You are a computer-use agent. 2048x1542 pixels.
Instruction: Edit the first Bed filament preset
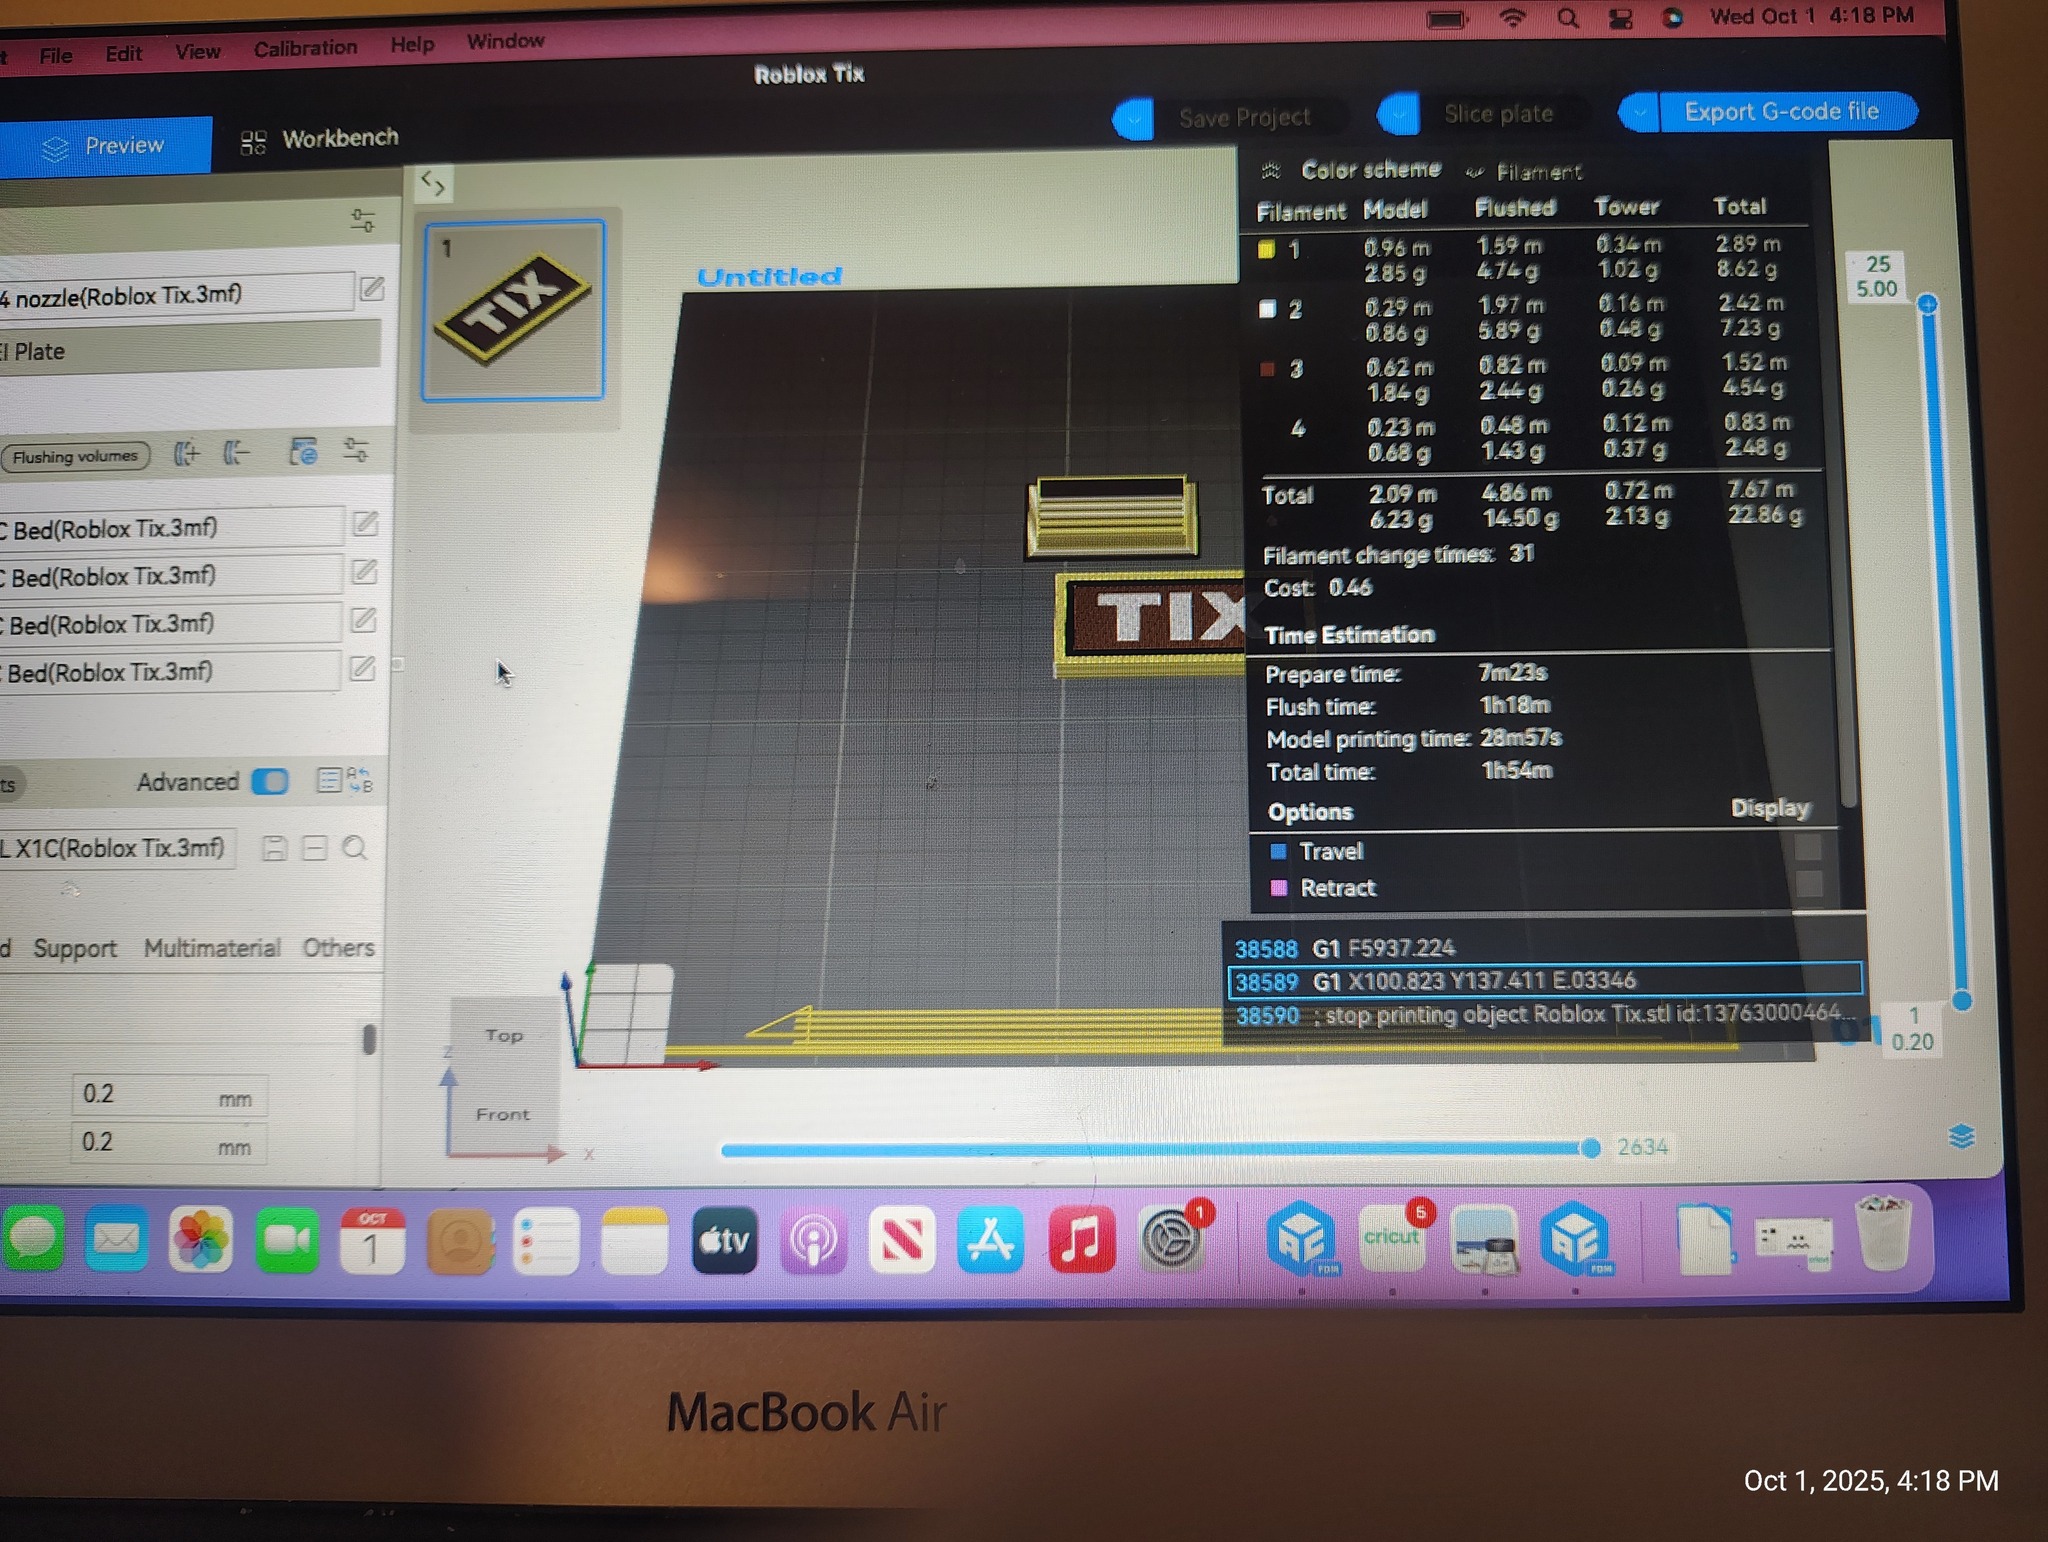coord(365,524)
